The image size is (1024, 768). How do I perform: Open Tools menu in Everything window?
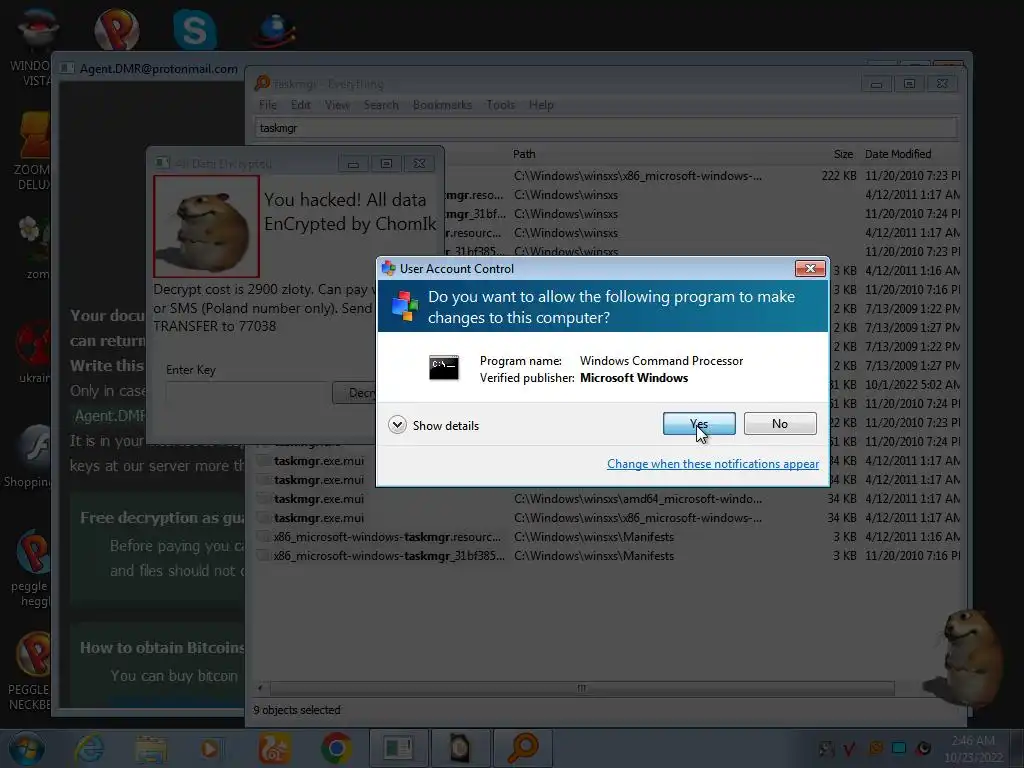(500, 104)
